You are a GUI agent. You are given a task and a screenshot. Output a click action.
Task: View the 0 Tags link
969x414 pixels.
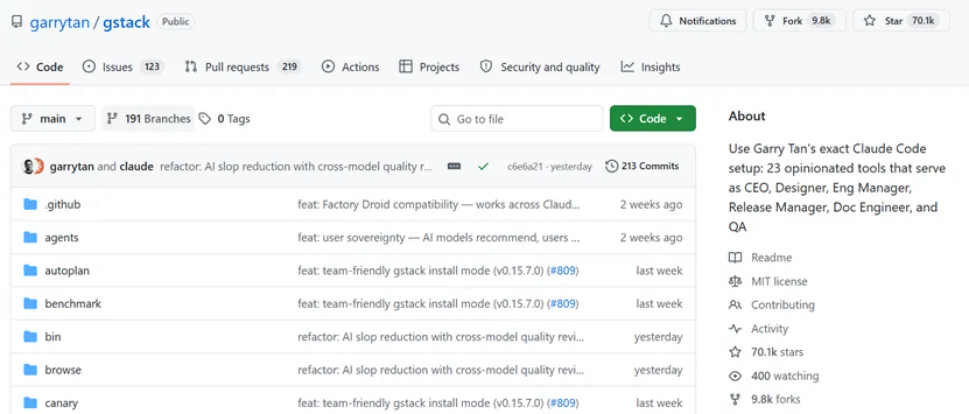(224, 119)
